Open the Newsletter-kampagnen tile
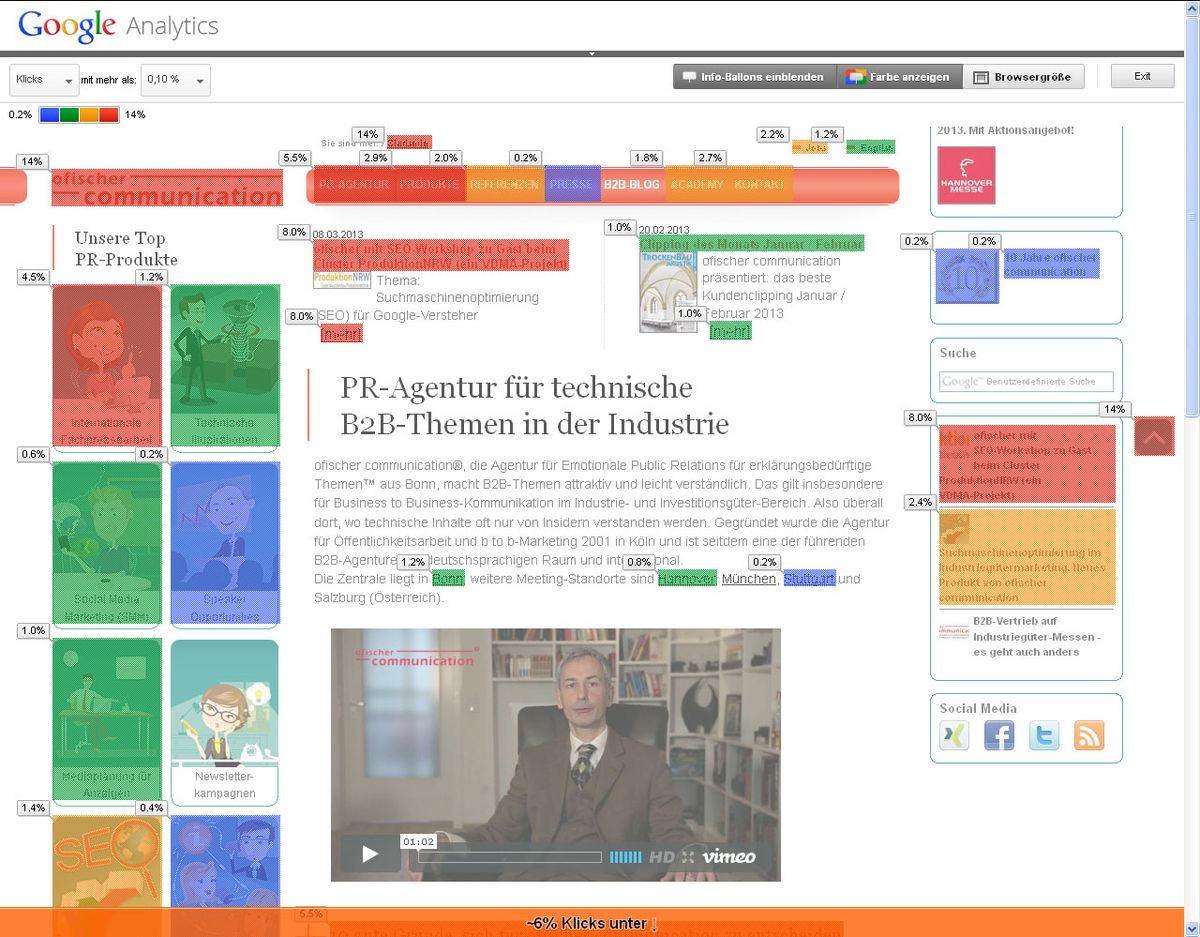The width and height of the screenshot is (1200, 937). [225, 723]
